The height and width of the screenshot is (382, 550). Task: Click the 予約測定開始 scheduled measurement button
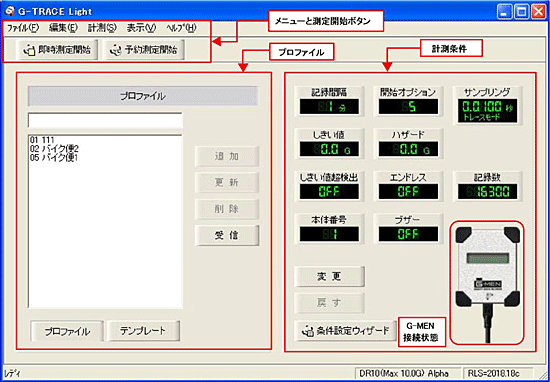[x=145, y=50]
